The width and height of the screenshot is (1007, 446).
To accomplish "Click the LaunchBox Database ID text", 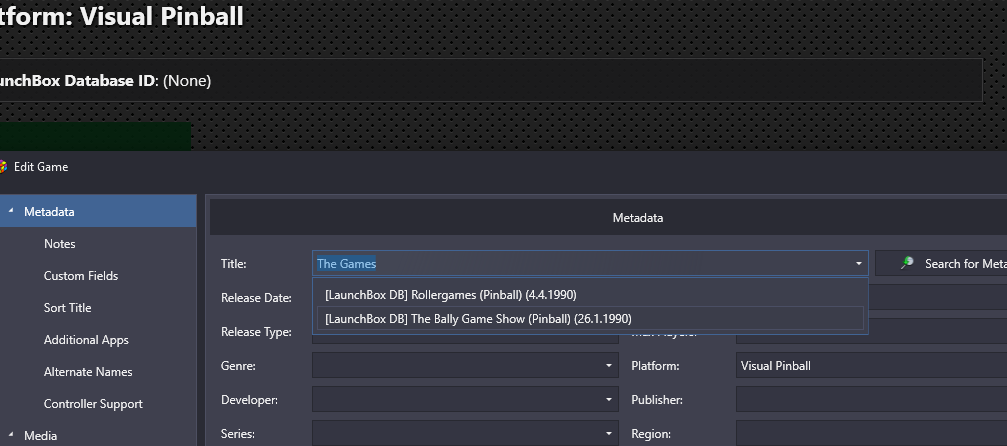I will pos(105,81).
